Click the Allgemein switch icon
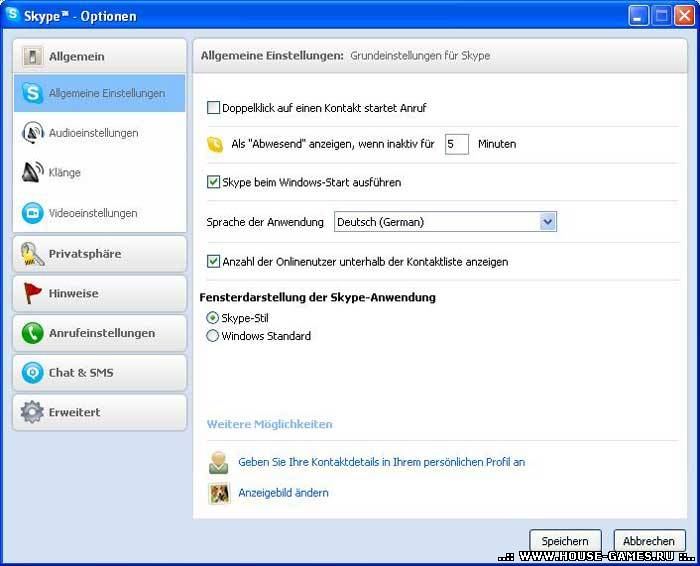The height and width of the screenshot is (566, 700). (x=33, y=57)
